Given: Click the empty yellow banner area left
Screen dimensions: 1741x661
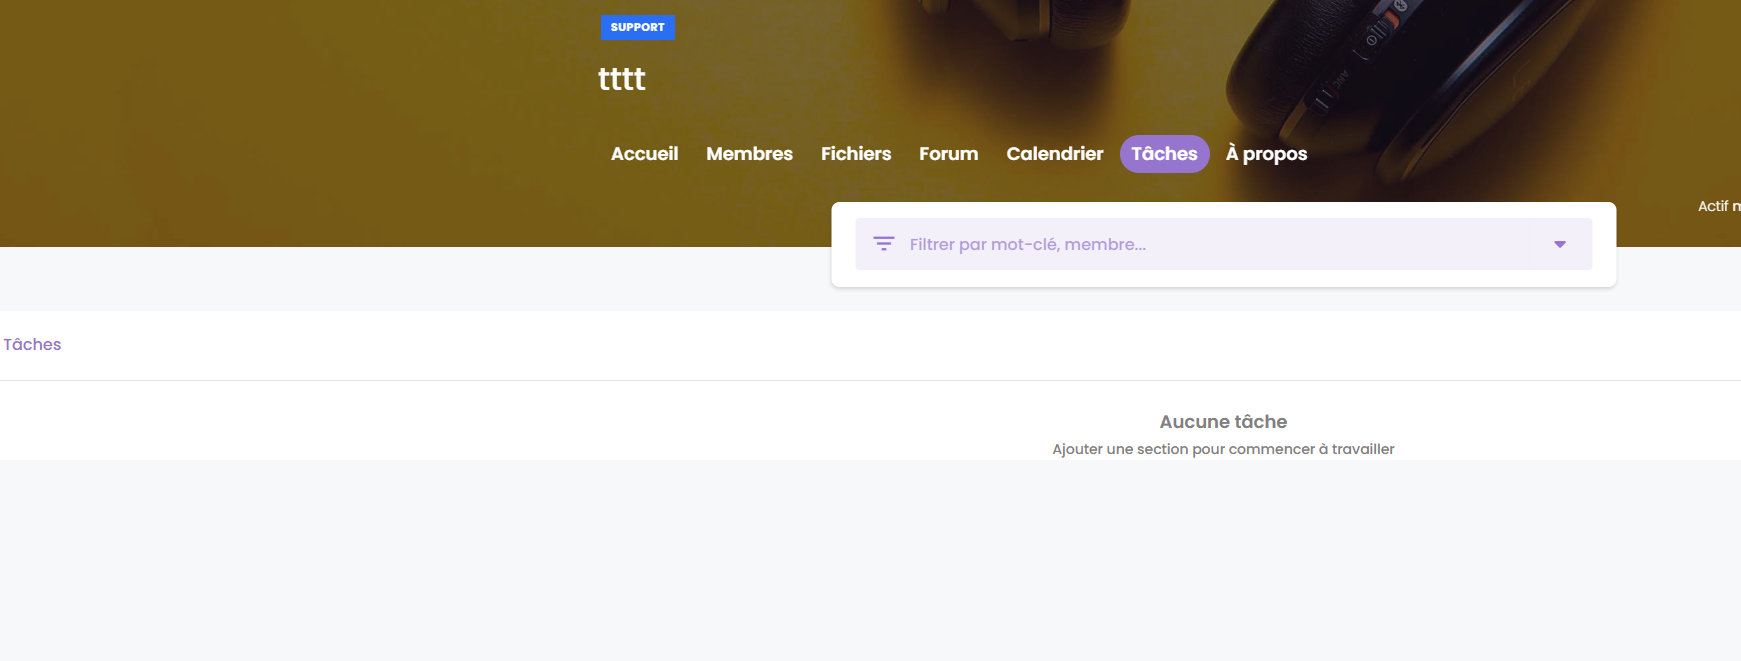Looking at the screenshot, I should pyautogui.click(x=250, y=120).
